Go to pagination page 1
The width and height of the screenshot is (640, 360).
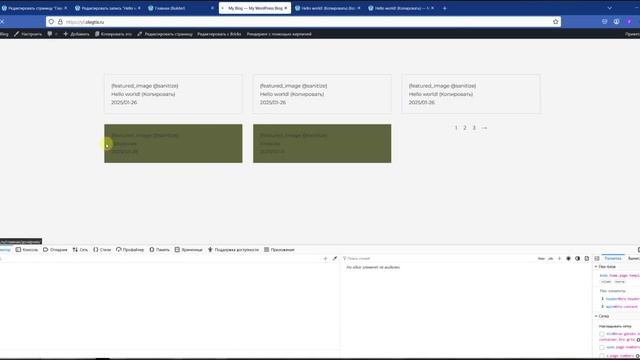pyautogui.click(x=456, y=128)
